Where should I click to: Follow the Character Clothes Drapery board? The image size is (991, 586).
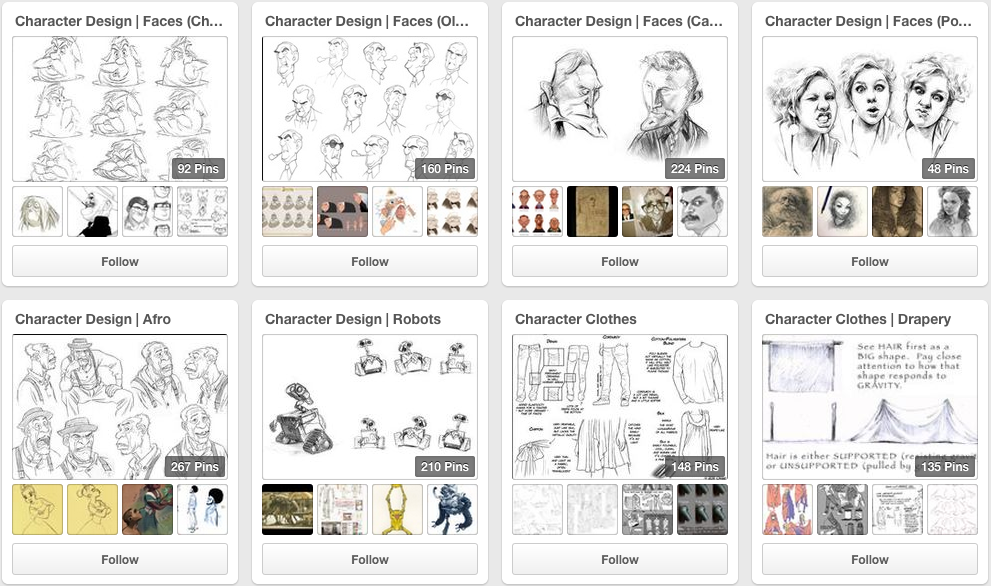tap(870, 559)
